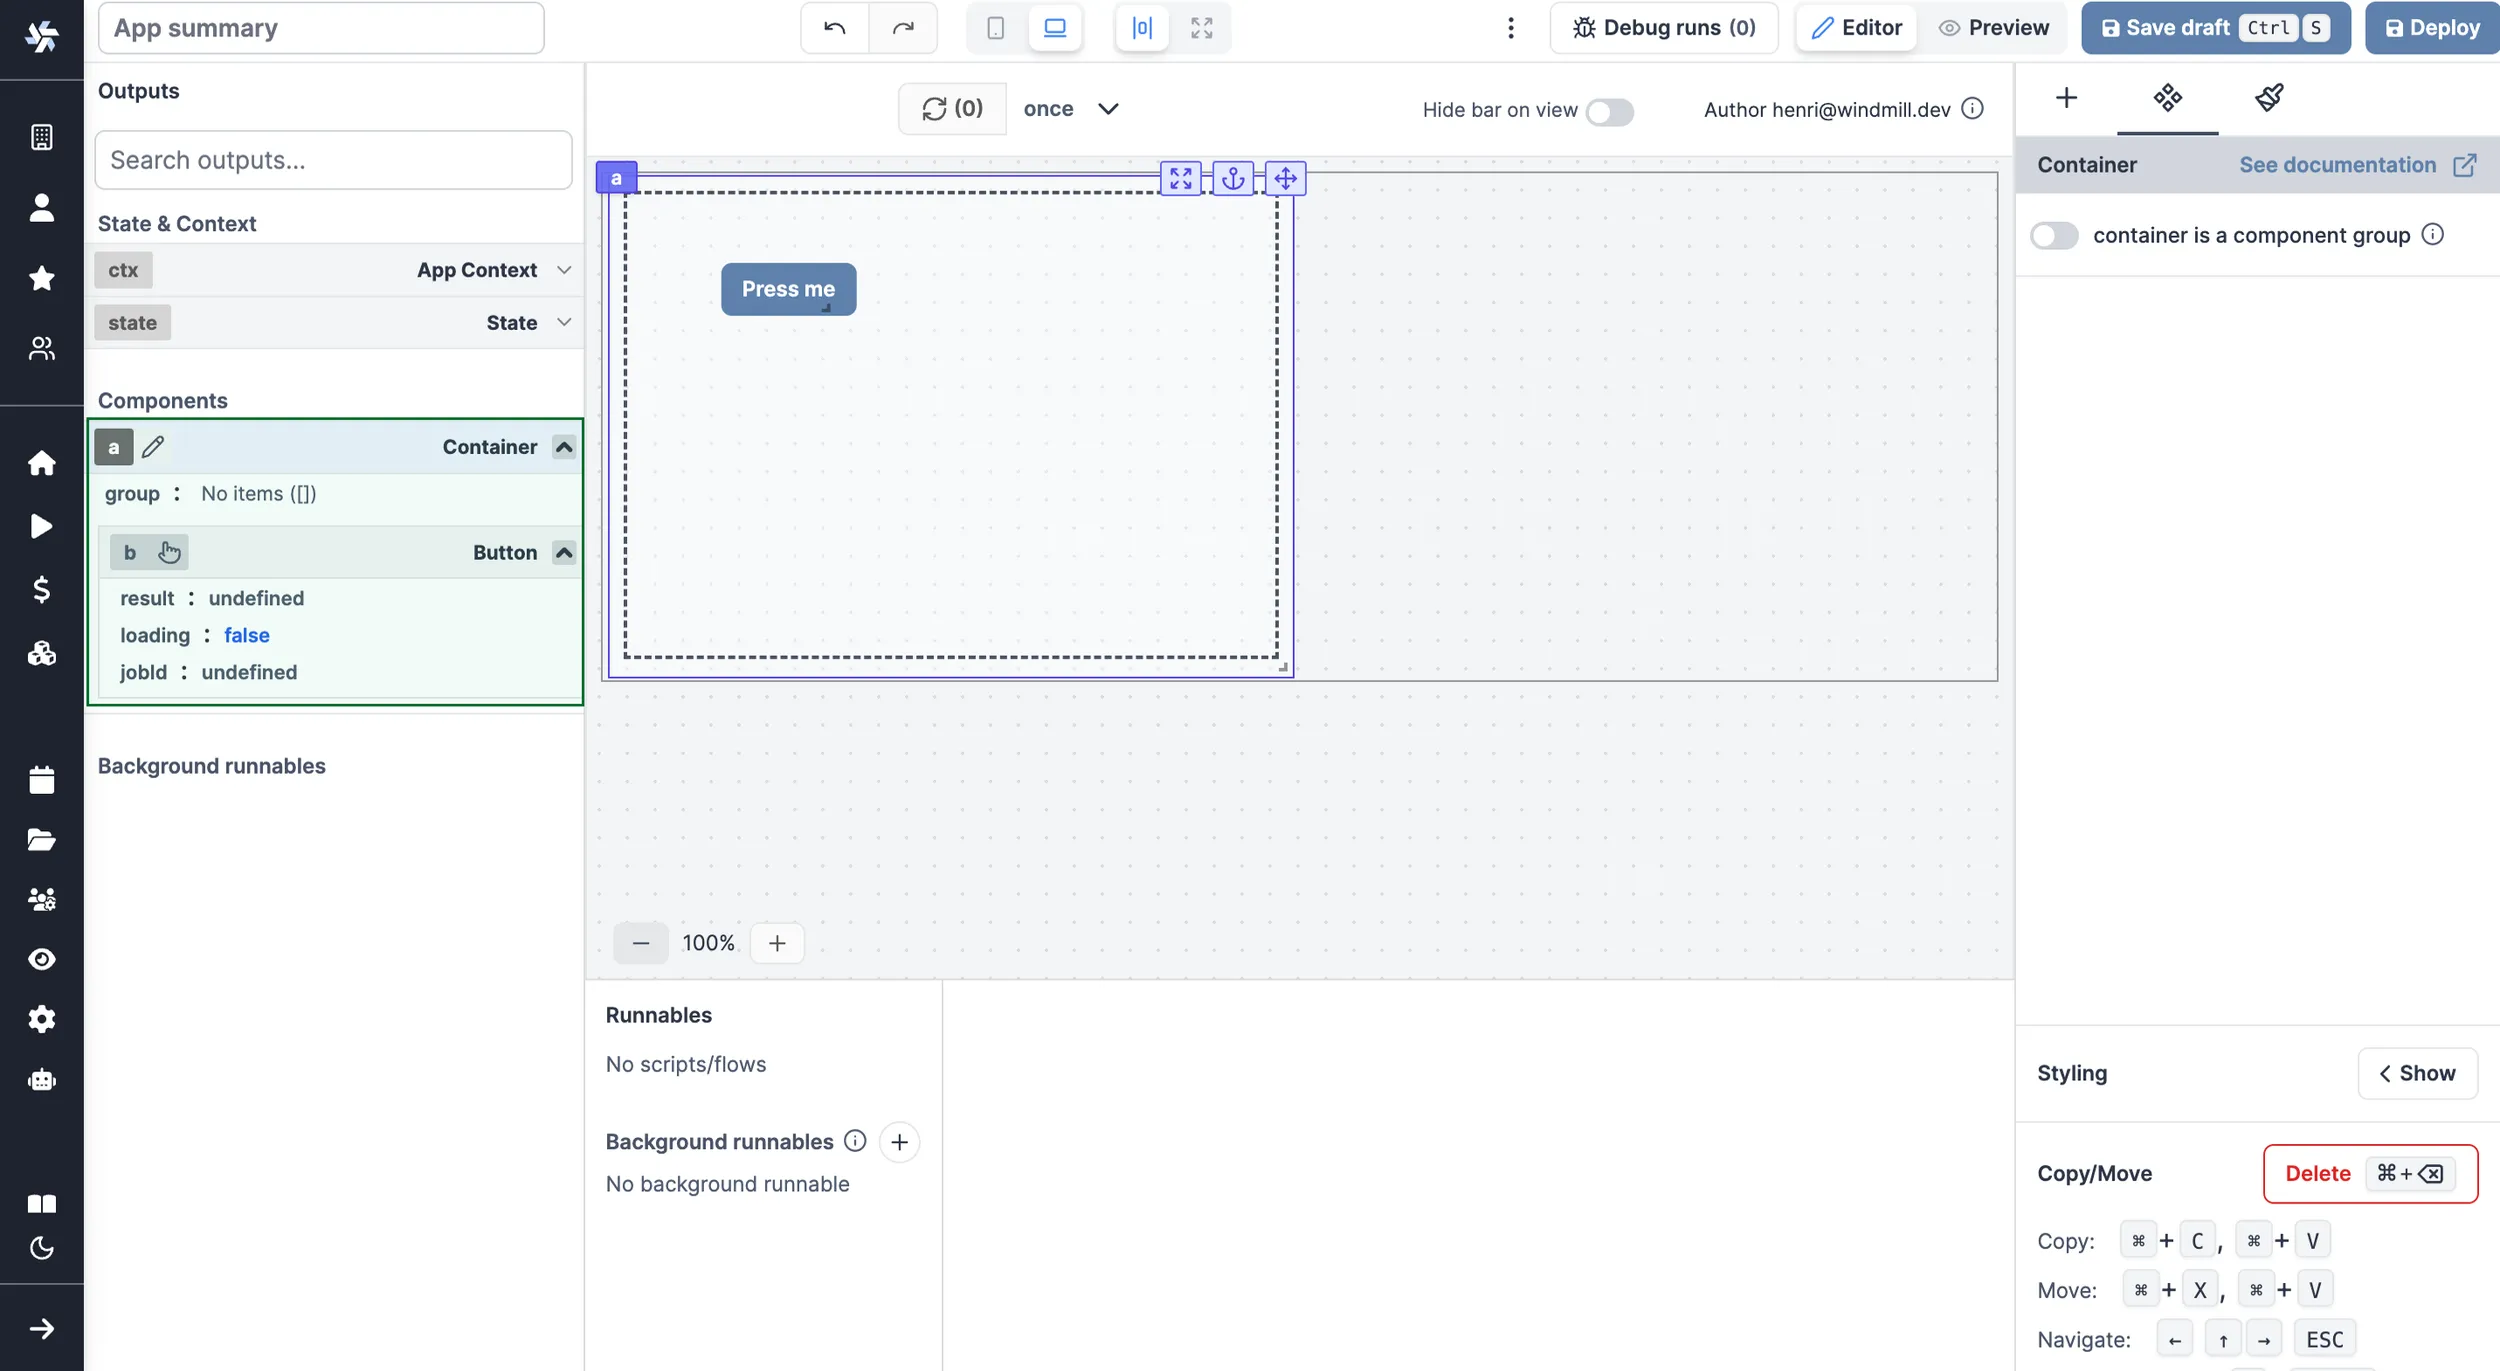
Task: Open the add component plus tab
Action: coord(2067,97)
